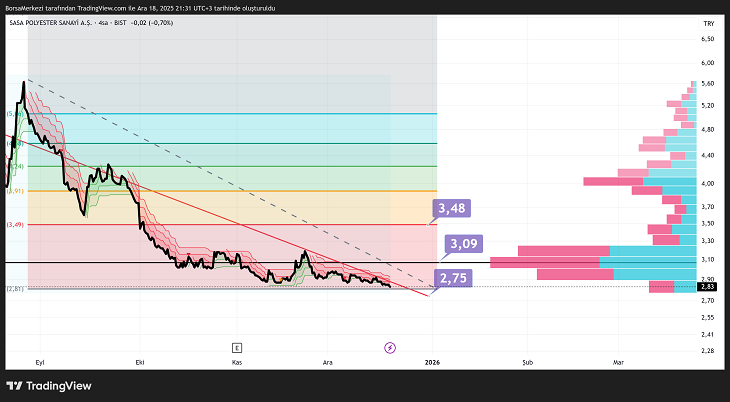Click the 2026 label on the time axis
This screenshot has height=402, width=730.
click(433, 363)
